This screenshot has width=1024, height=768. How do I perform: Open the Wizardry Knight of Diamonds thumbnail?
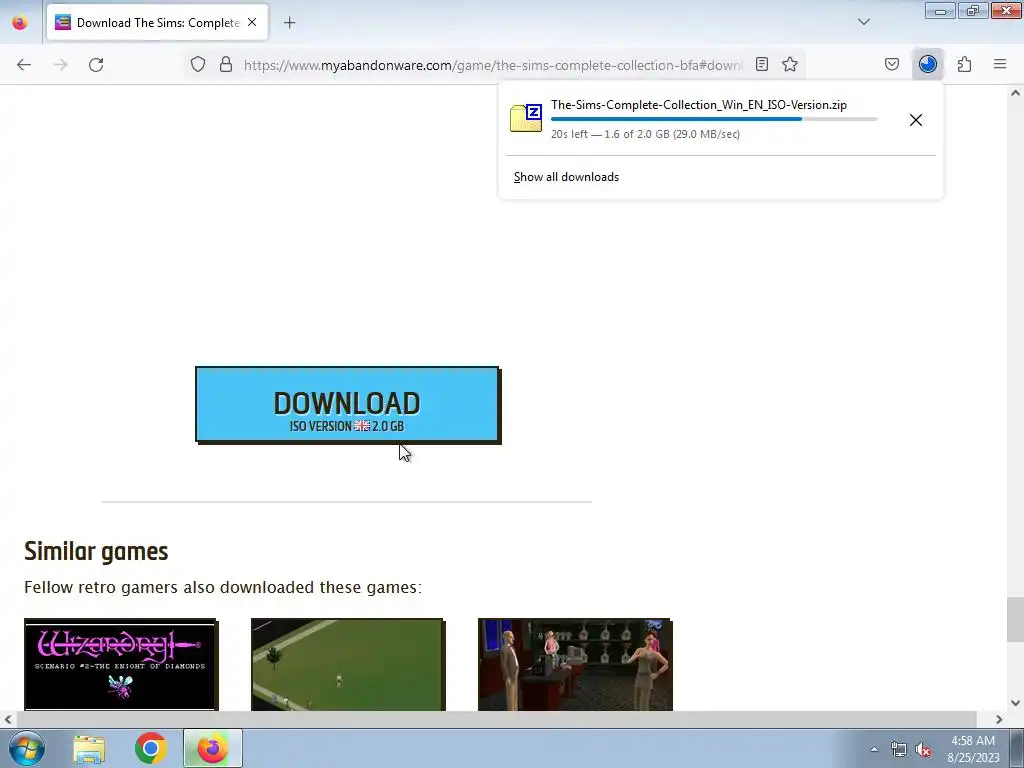click(121, 664)
